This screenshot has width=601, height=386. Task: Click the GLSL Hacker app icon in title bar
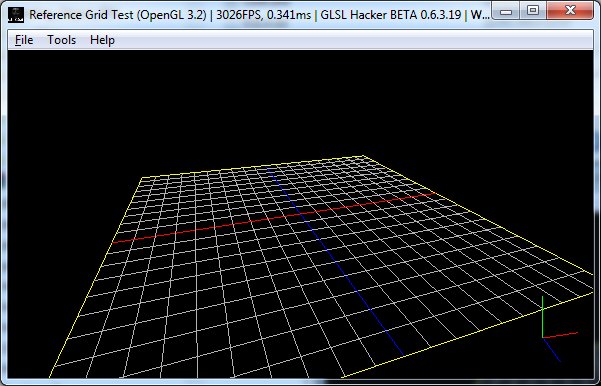pos(16,15)
